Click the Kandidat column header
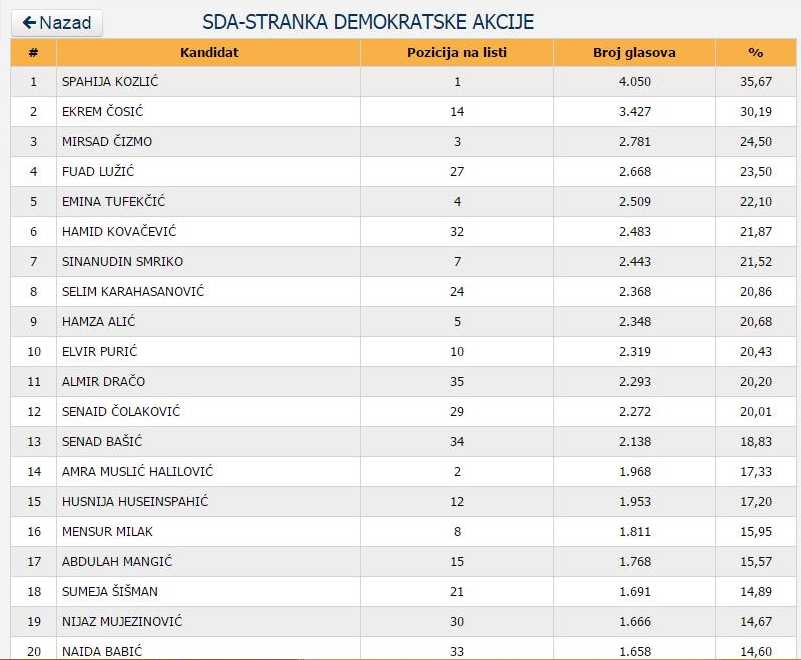801x660 pixels. pyautogui.click(x=209, y=52)
